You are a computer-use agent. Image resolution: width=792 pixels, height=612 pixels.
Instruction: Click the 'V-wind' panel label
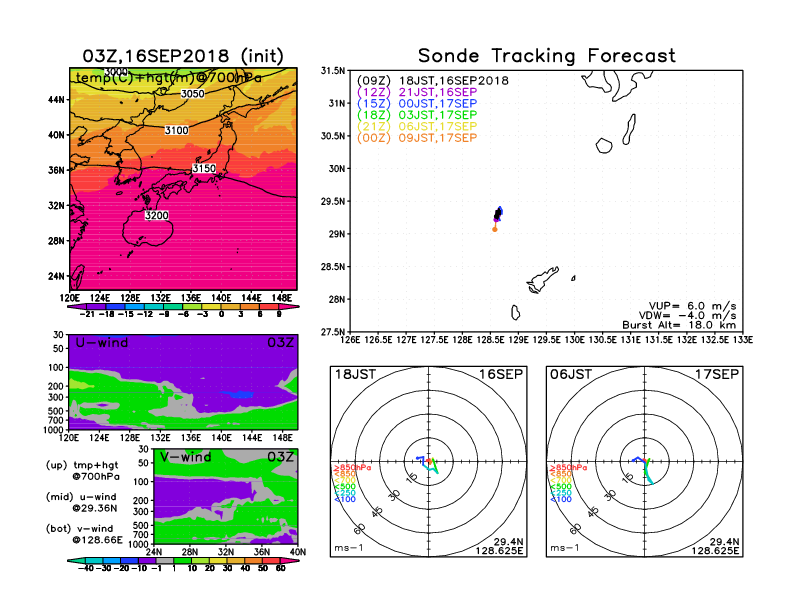(185, 457)
